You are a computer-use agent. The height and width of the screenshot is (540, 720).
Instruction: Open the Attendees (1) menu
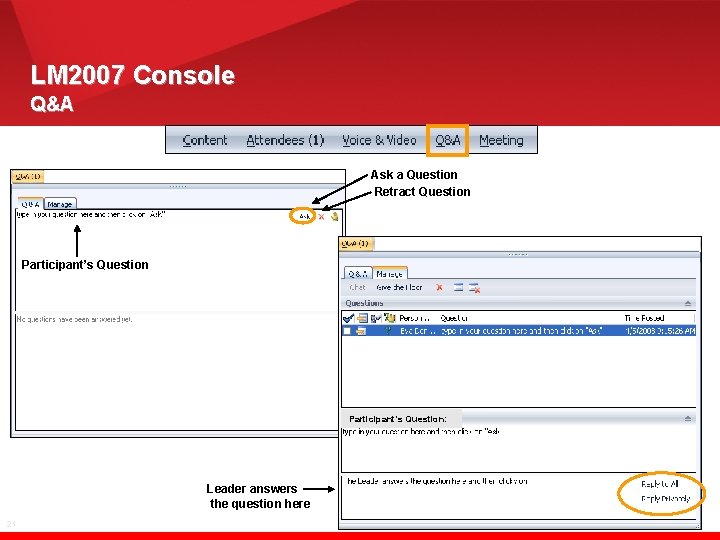(x=285, y=140)
